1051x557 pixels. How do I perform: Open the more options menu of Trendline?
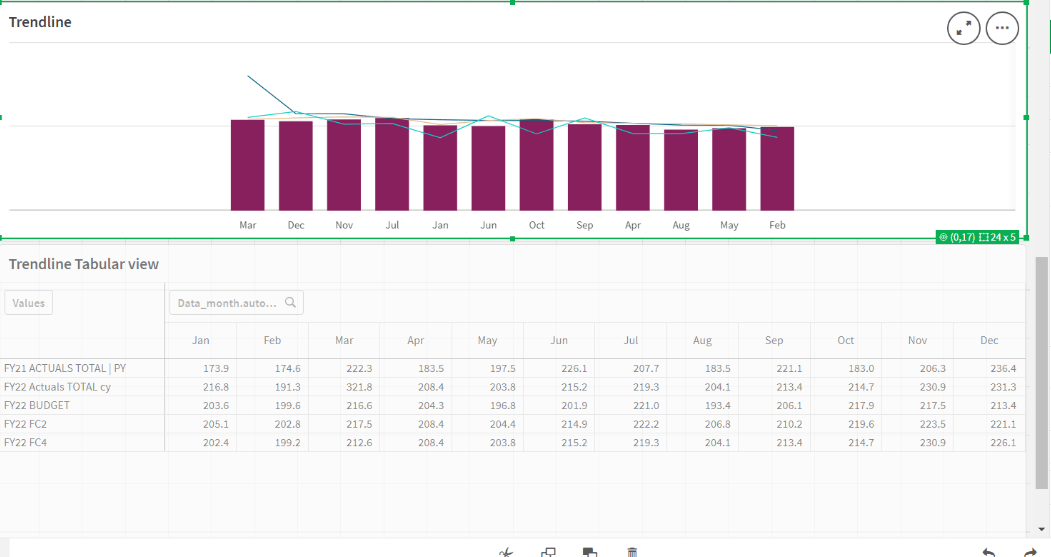1002,28
